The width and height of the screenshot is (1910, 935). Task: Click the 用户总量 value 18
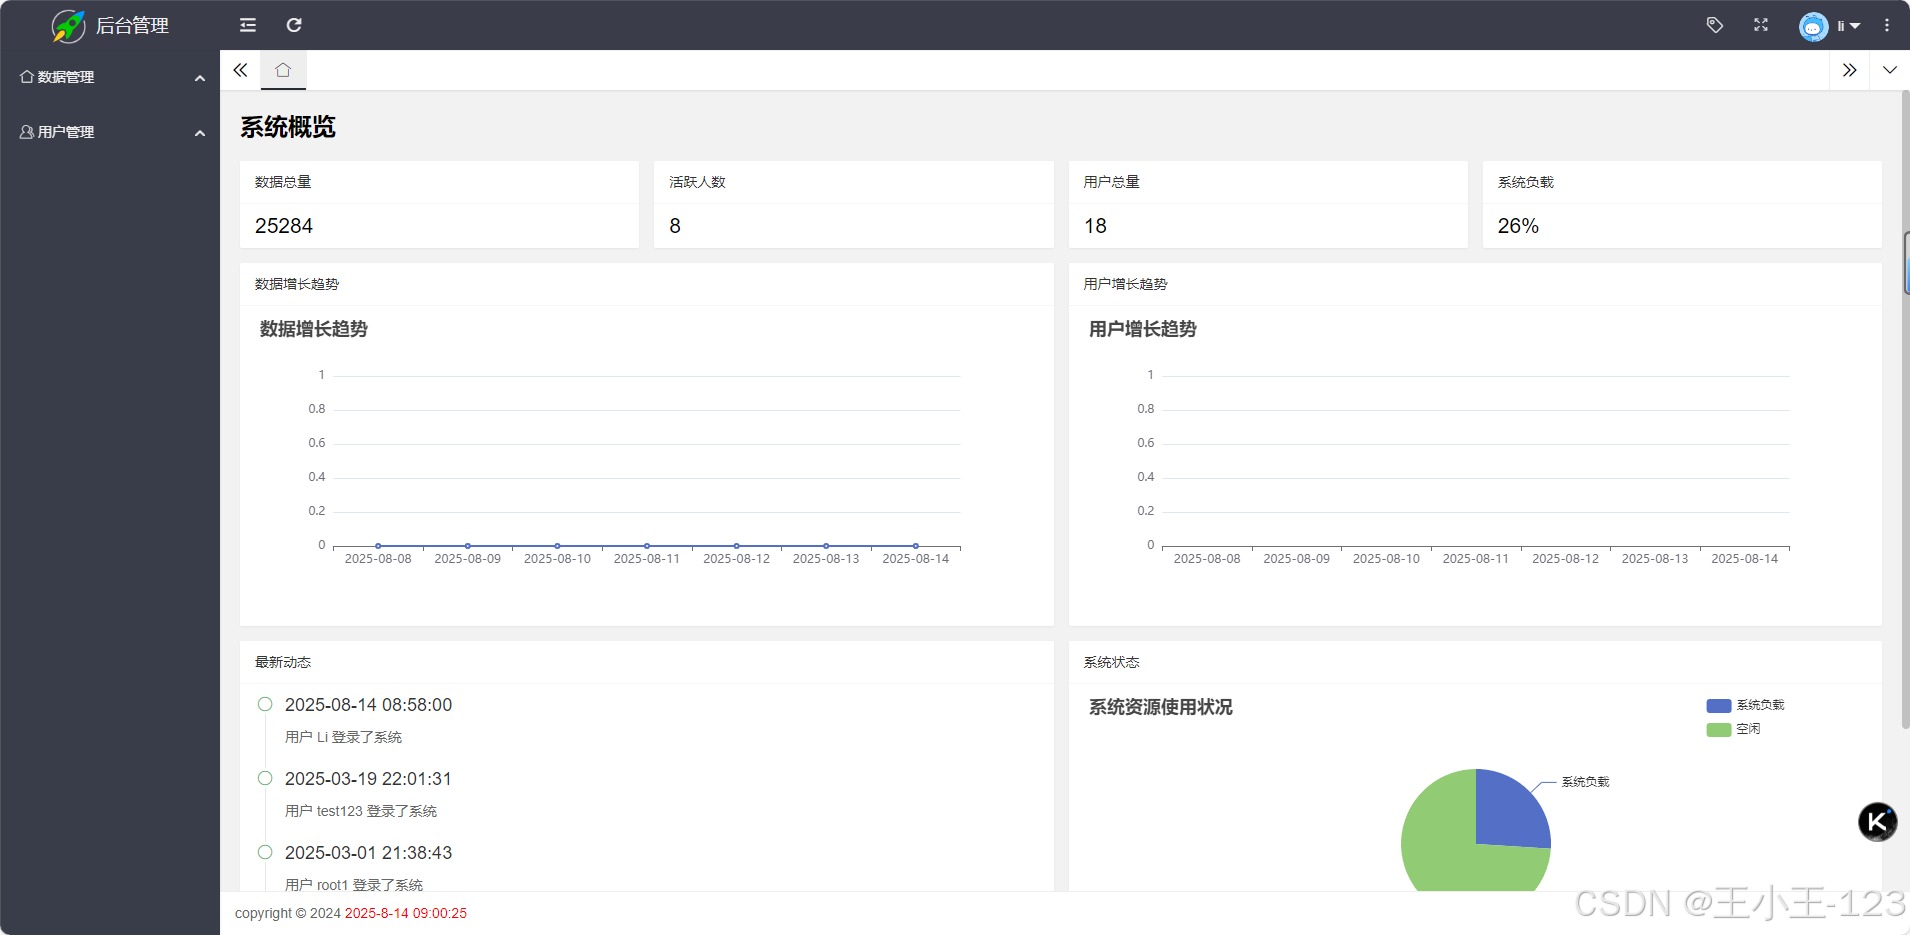coord(1095,226)
